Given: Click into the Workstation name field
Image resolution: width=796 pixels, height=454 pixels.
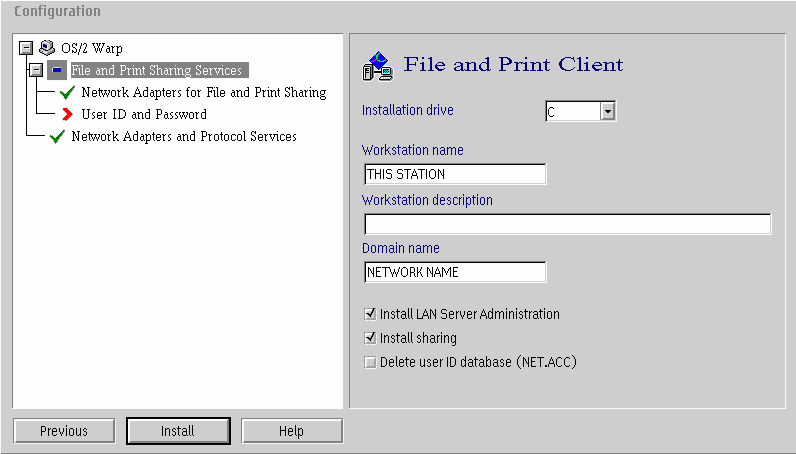Looking at the screenshot, I should (455, 174).
